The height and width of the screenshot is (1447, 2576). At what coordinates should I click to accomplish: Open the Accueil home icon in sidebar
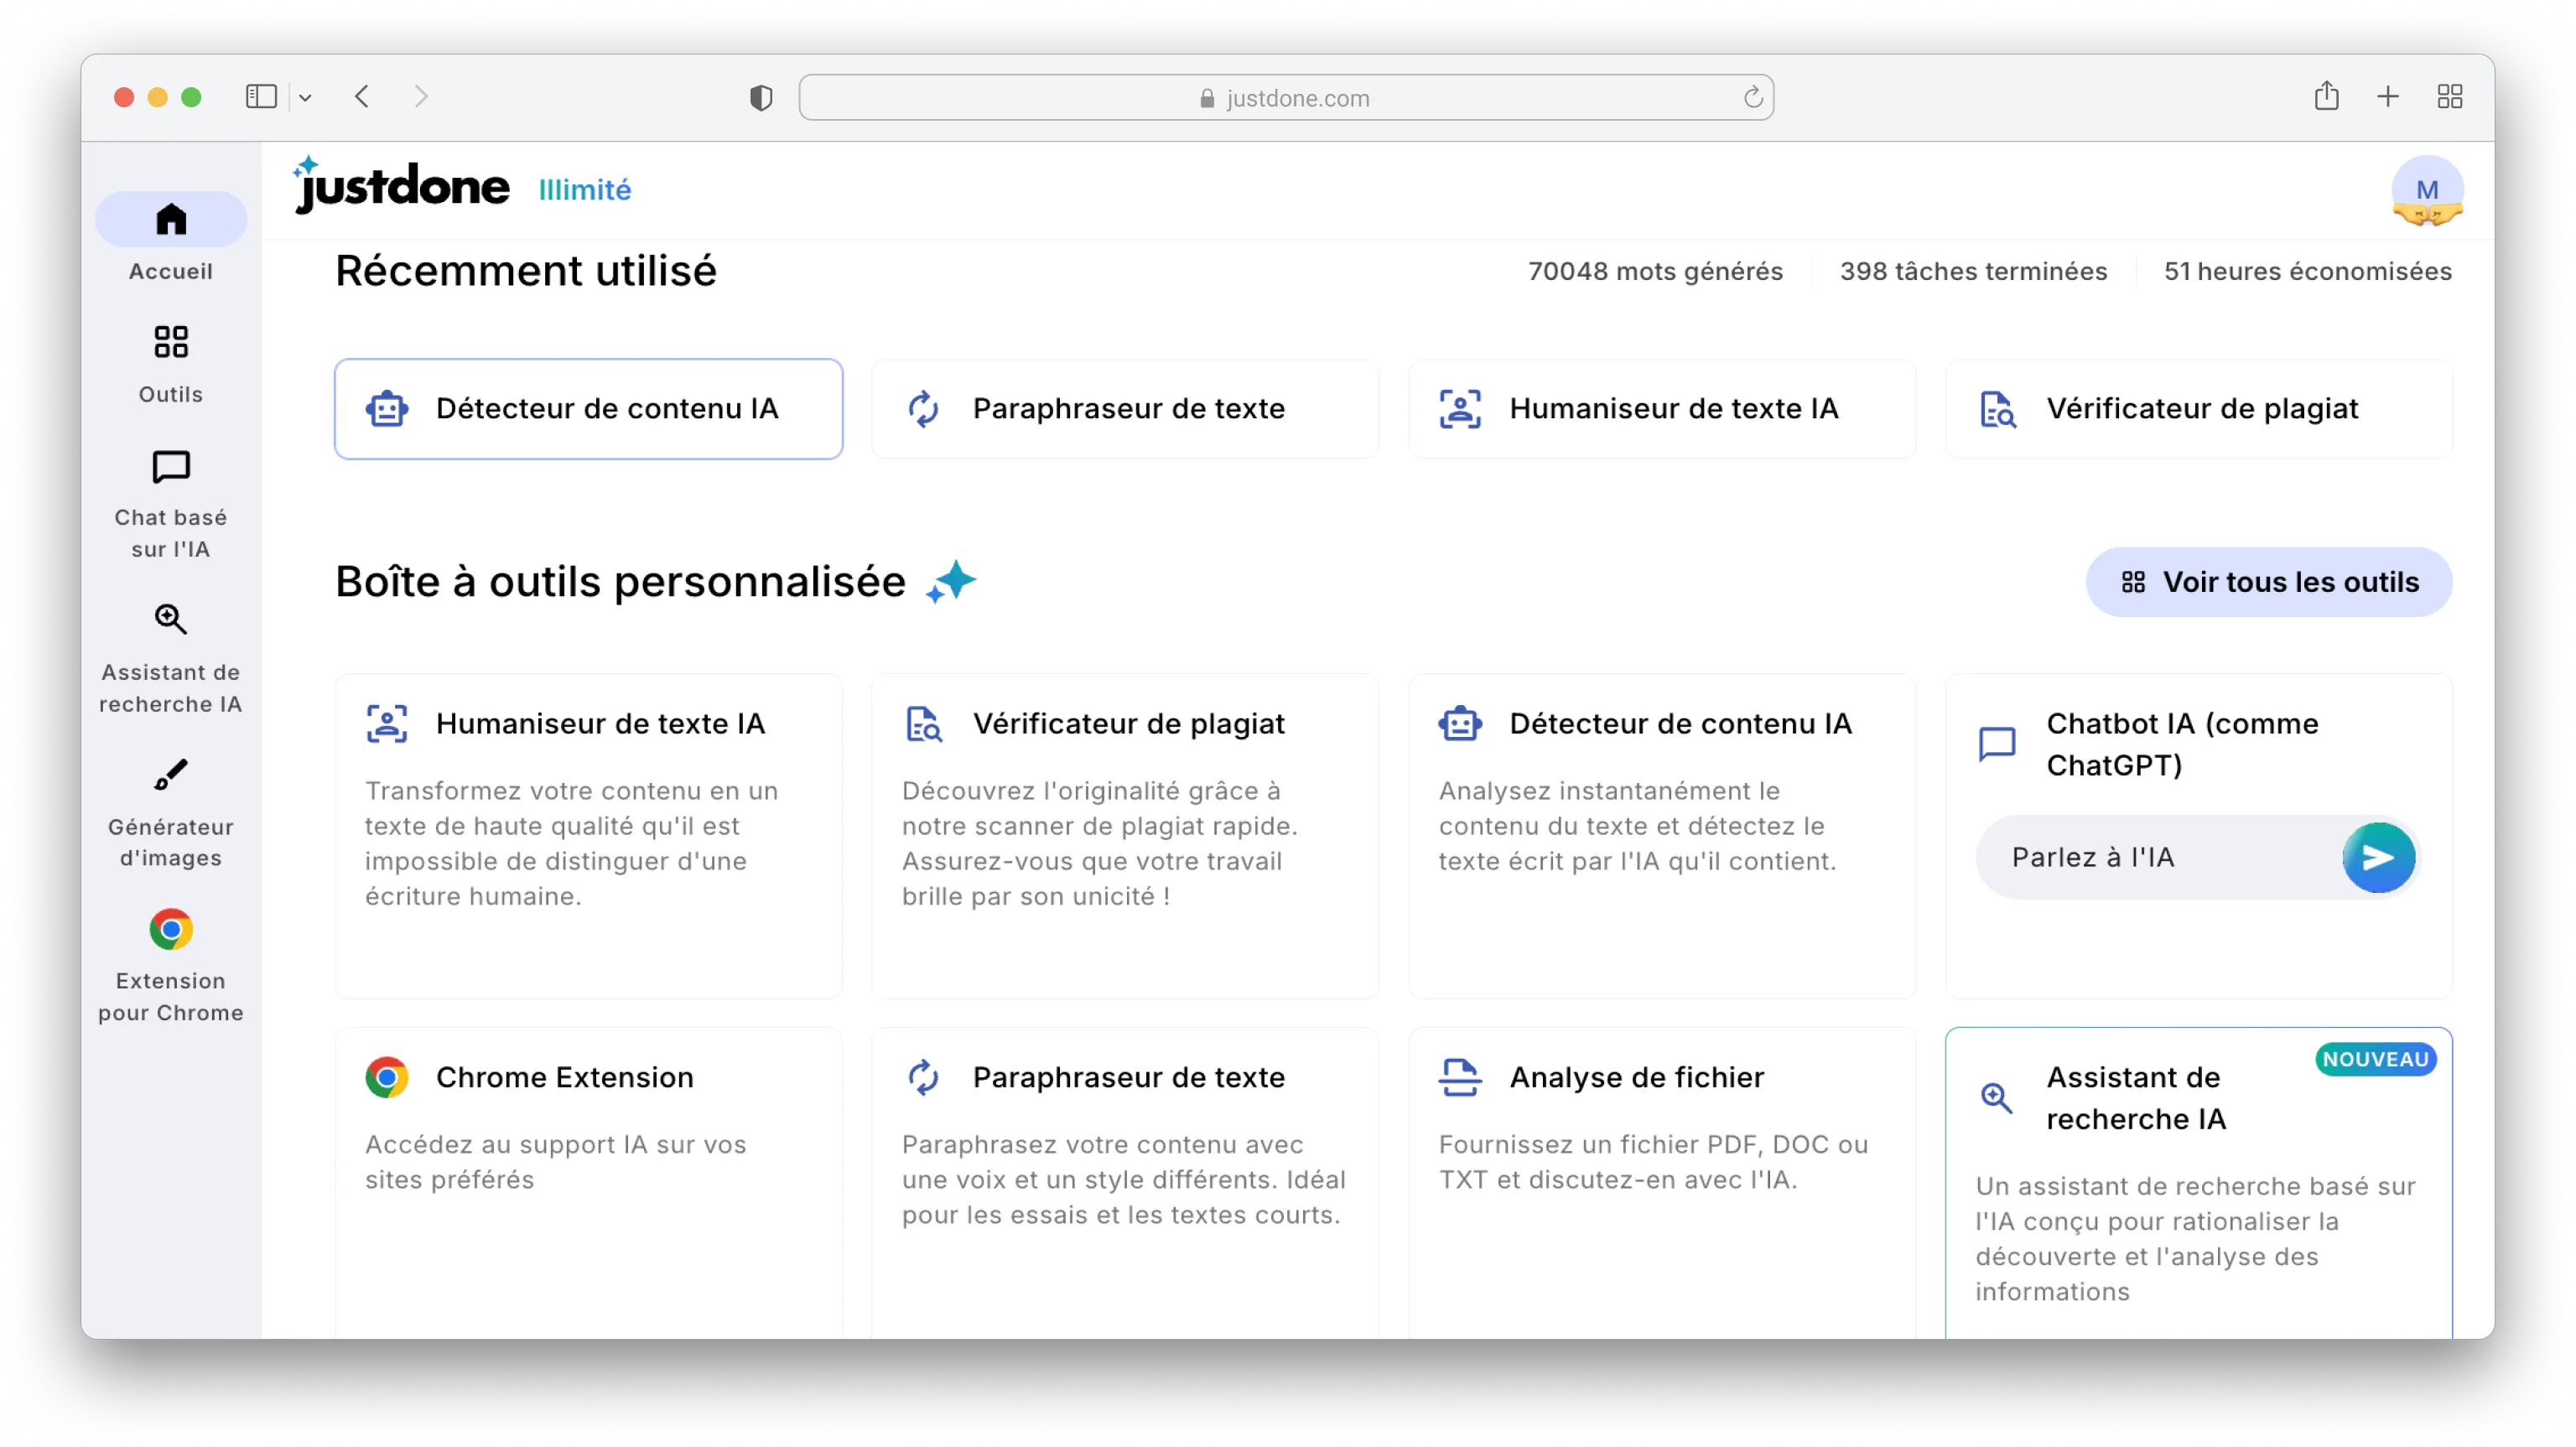coord(171,220)
